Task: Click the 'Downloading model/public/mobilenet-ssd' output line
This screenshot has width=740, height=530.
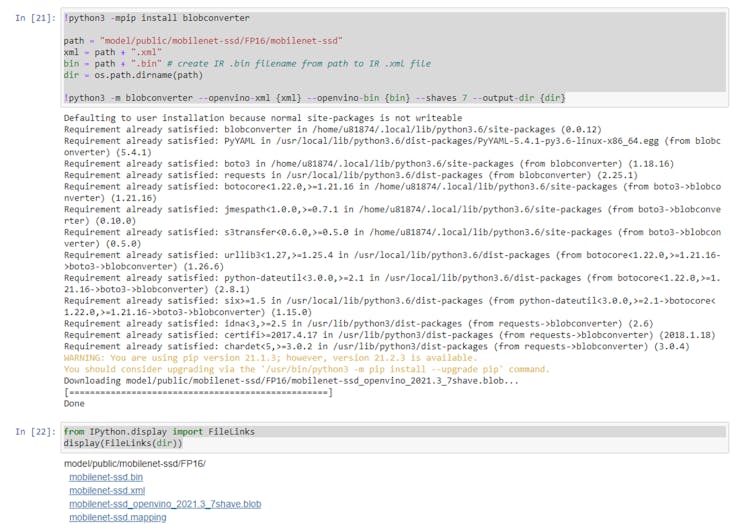Action: click(291, 380)
